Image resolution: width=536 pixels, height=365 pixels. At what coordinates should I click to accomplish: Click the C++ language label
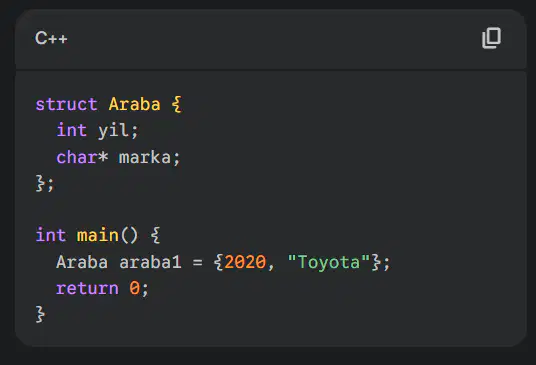[x=51, y=38]
